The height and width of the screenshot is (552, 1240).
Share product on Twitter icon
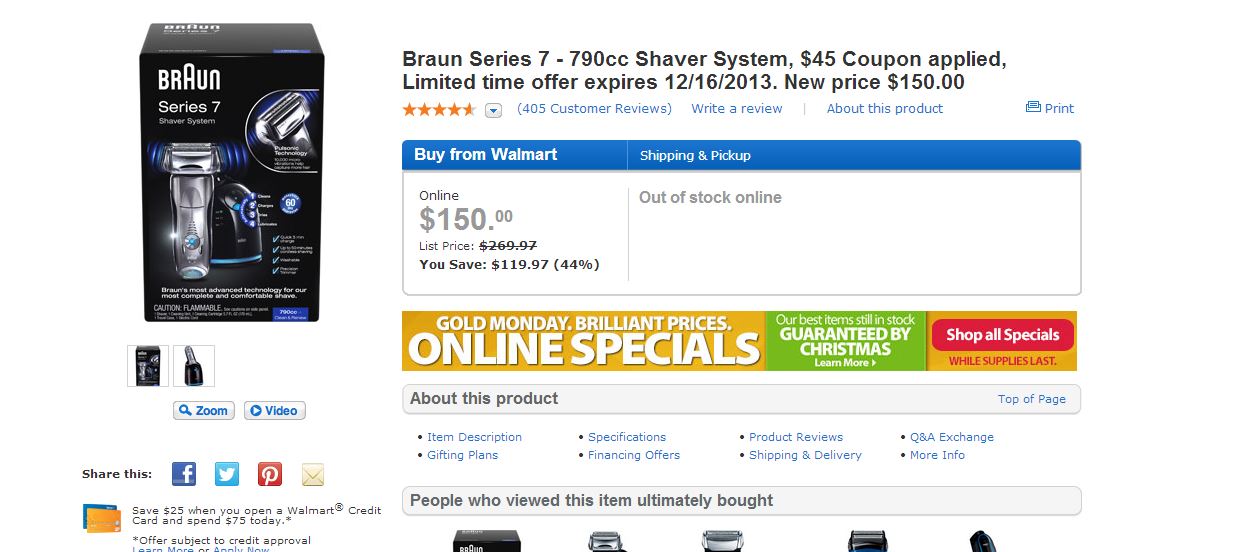pos(227,474)
